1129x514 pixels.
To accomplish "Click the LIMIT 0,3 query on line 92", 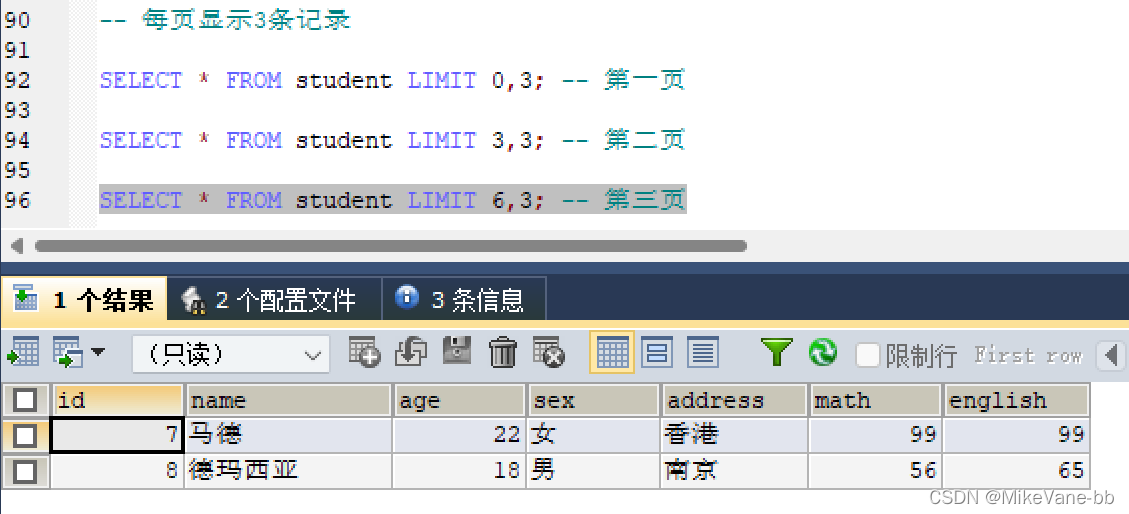I will pyautogui.click(x=322, y=80).
